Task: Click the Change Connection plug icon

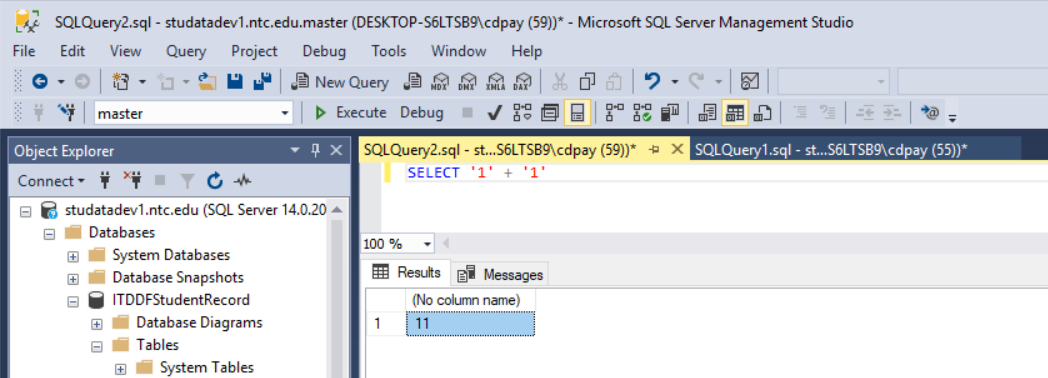Action: (x=66, y=113)
